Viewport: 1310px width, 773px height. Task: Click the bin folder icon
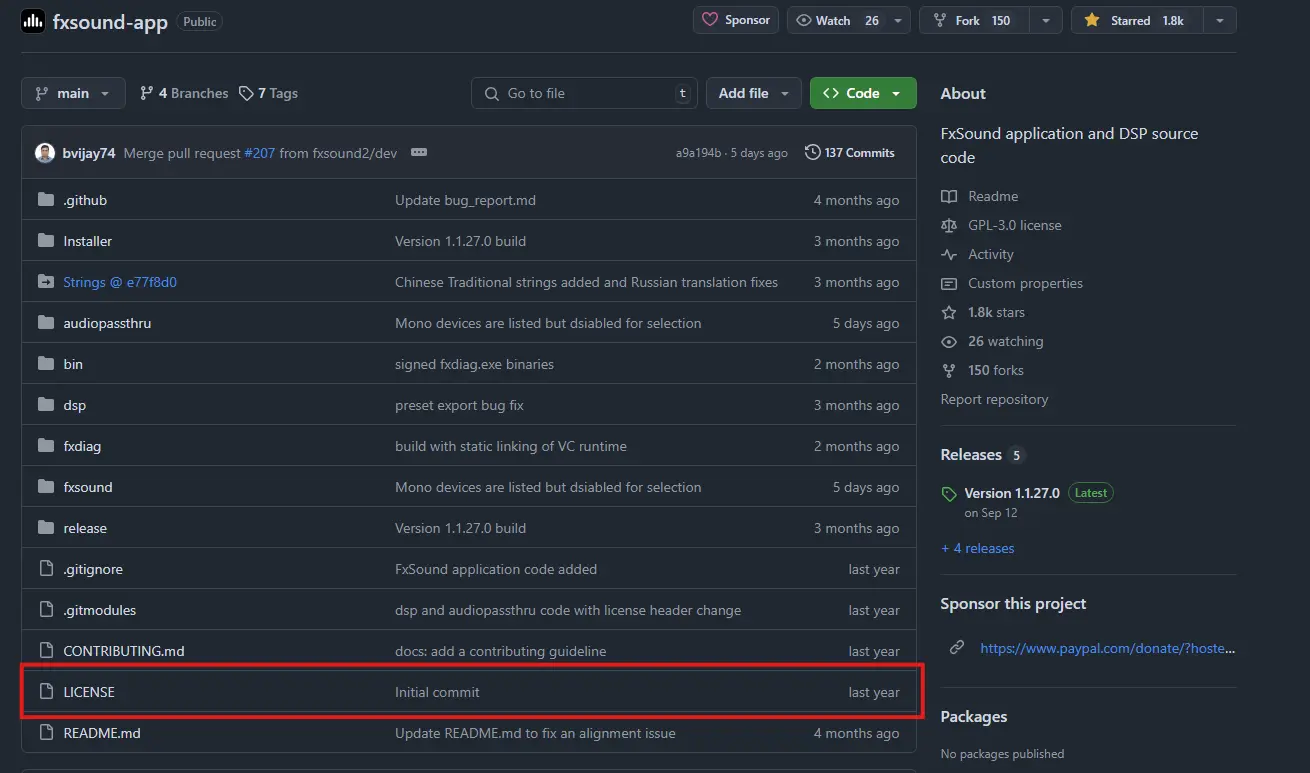tap(45, 364)
